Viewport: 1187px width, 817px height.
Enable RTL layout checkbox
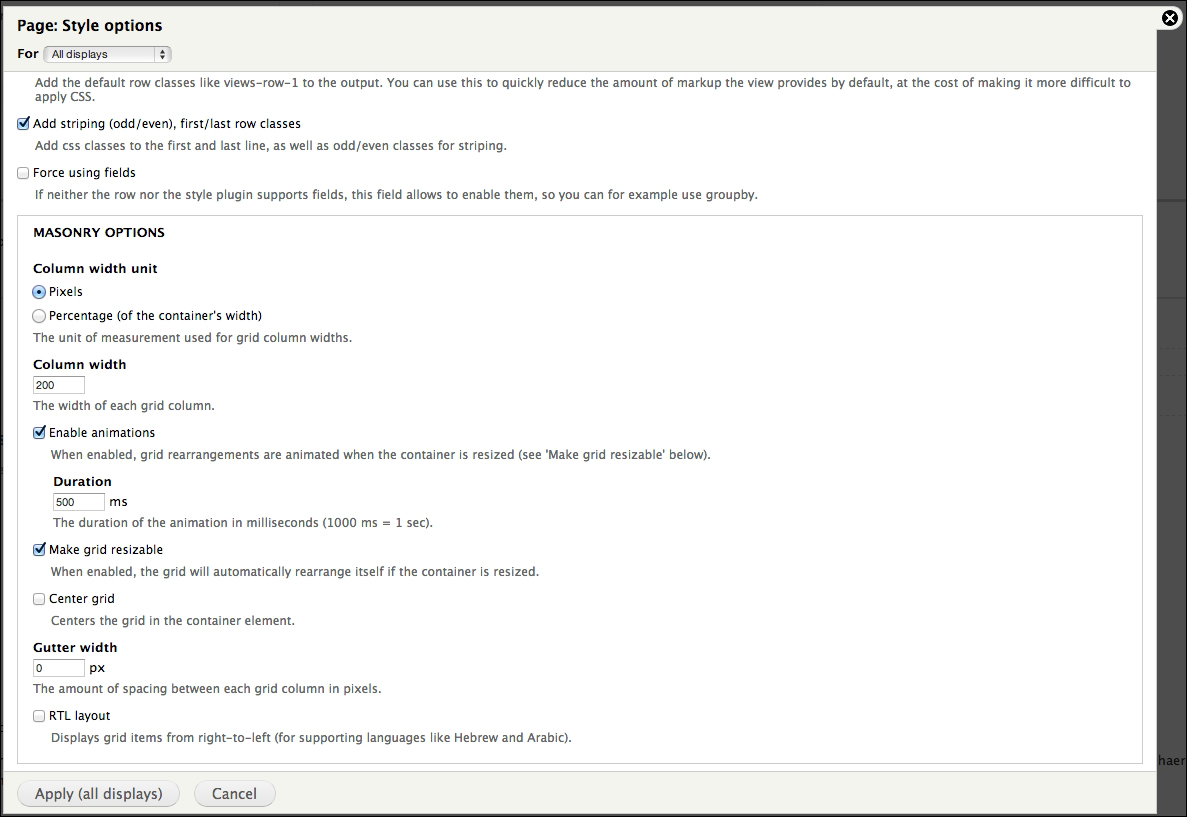click(40, 716)
